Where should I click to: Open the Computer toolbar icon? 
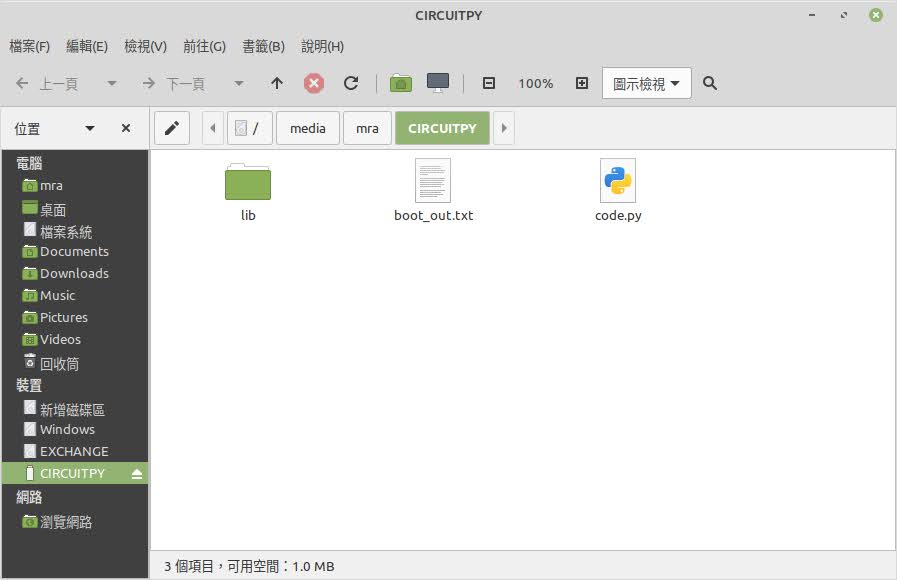coord(438,83)
